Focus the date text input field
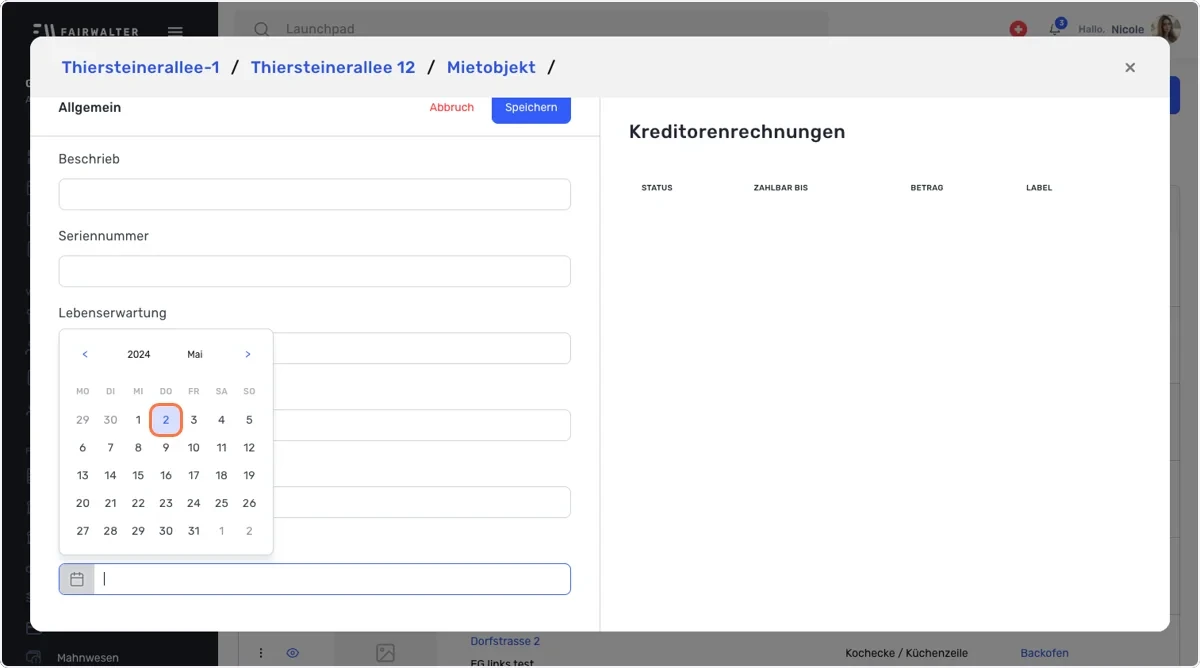Image resolution: width=1200 pixels, height=668 pixels. (332, 579)
